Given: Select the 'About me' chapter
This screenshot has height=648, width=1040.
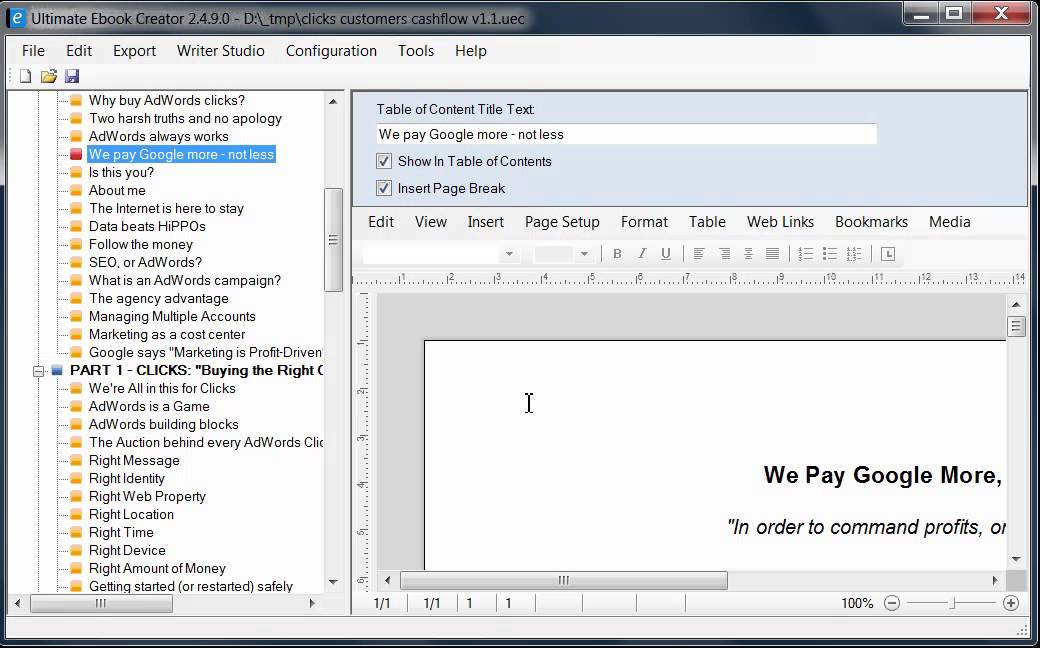Looking at the screenshot, I should click(x=117, y=190).
